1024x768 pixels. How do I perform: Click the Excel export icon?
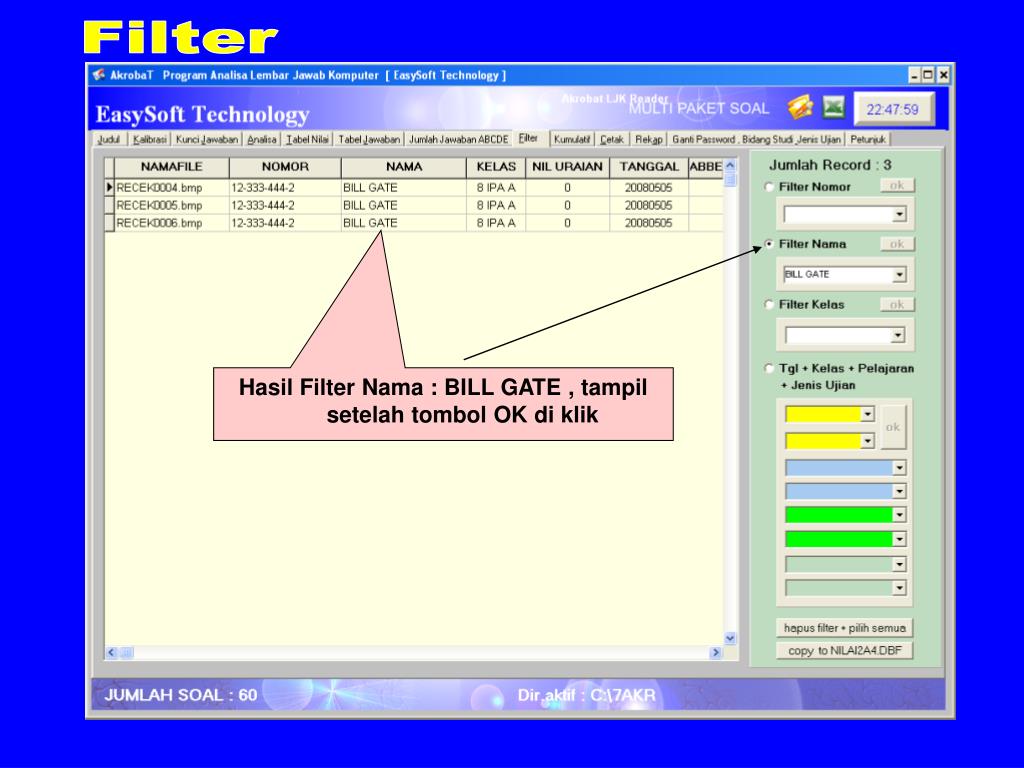coord(833,107)
